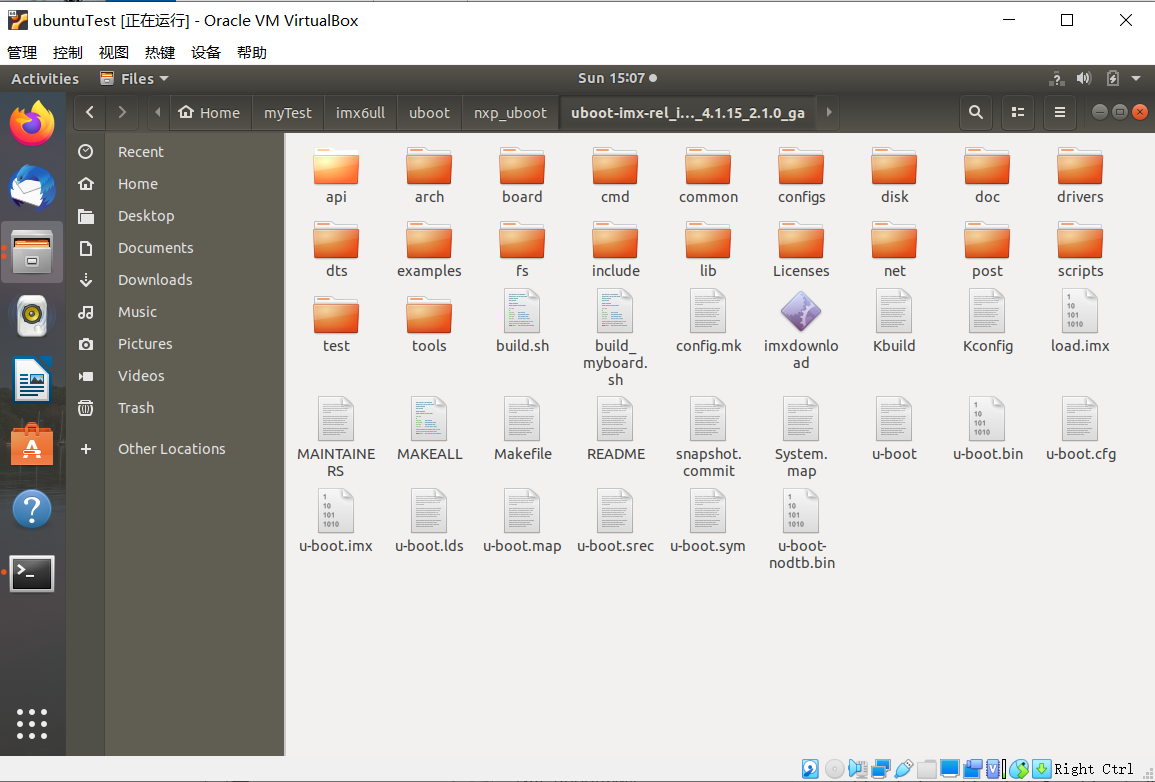
Task: Click Activities in the top bar
Action: 45,79
